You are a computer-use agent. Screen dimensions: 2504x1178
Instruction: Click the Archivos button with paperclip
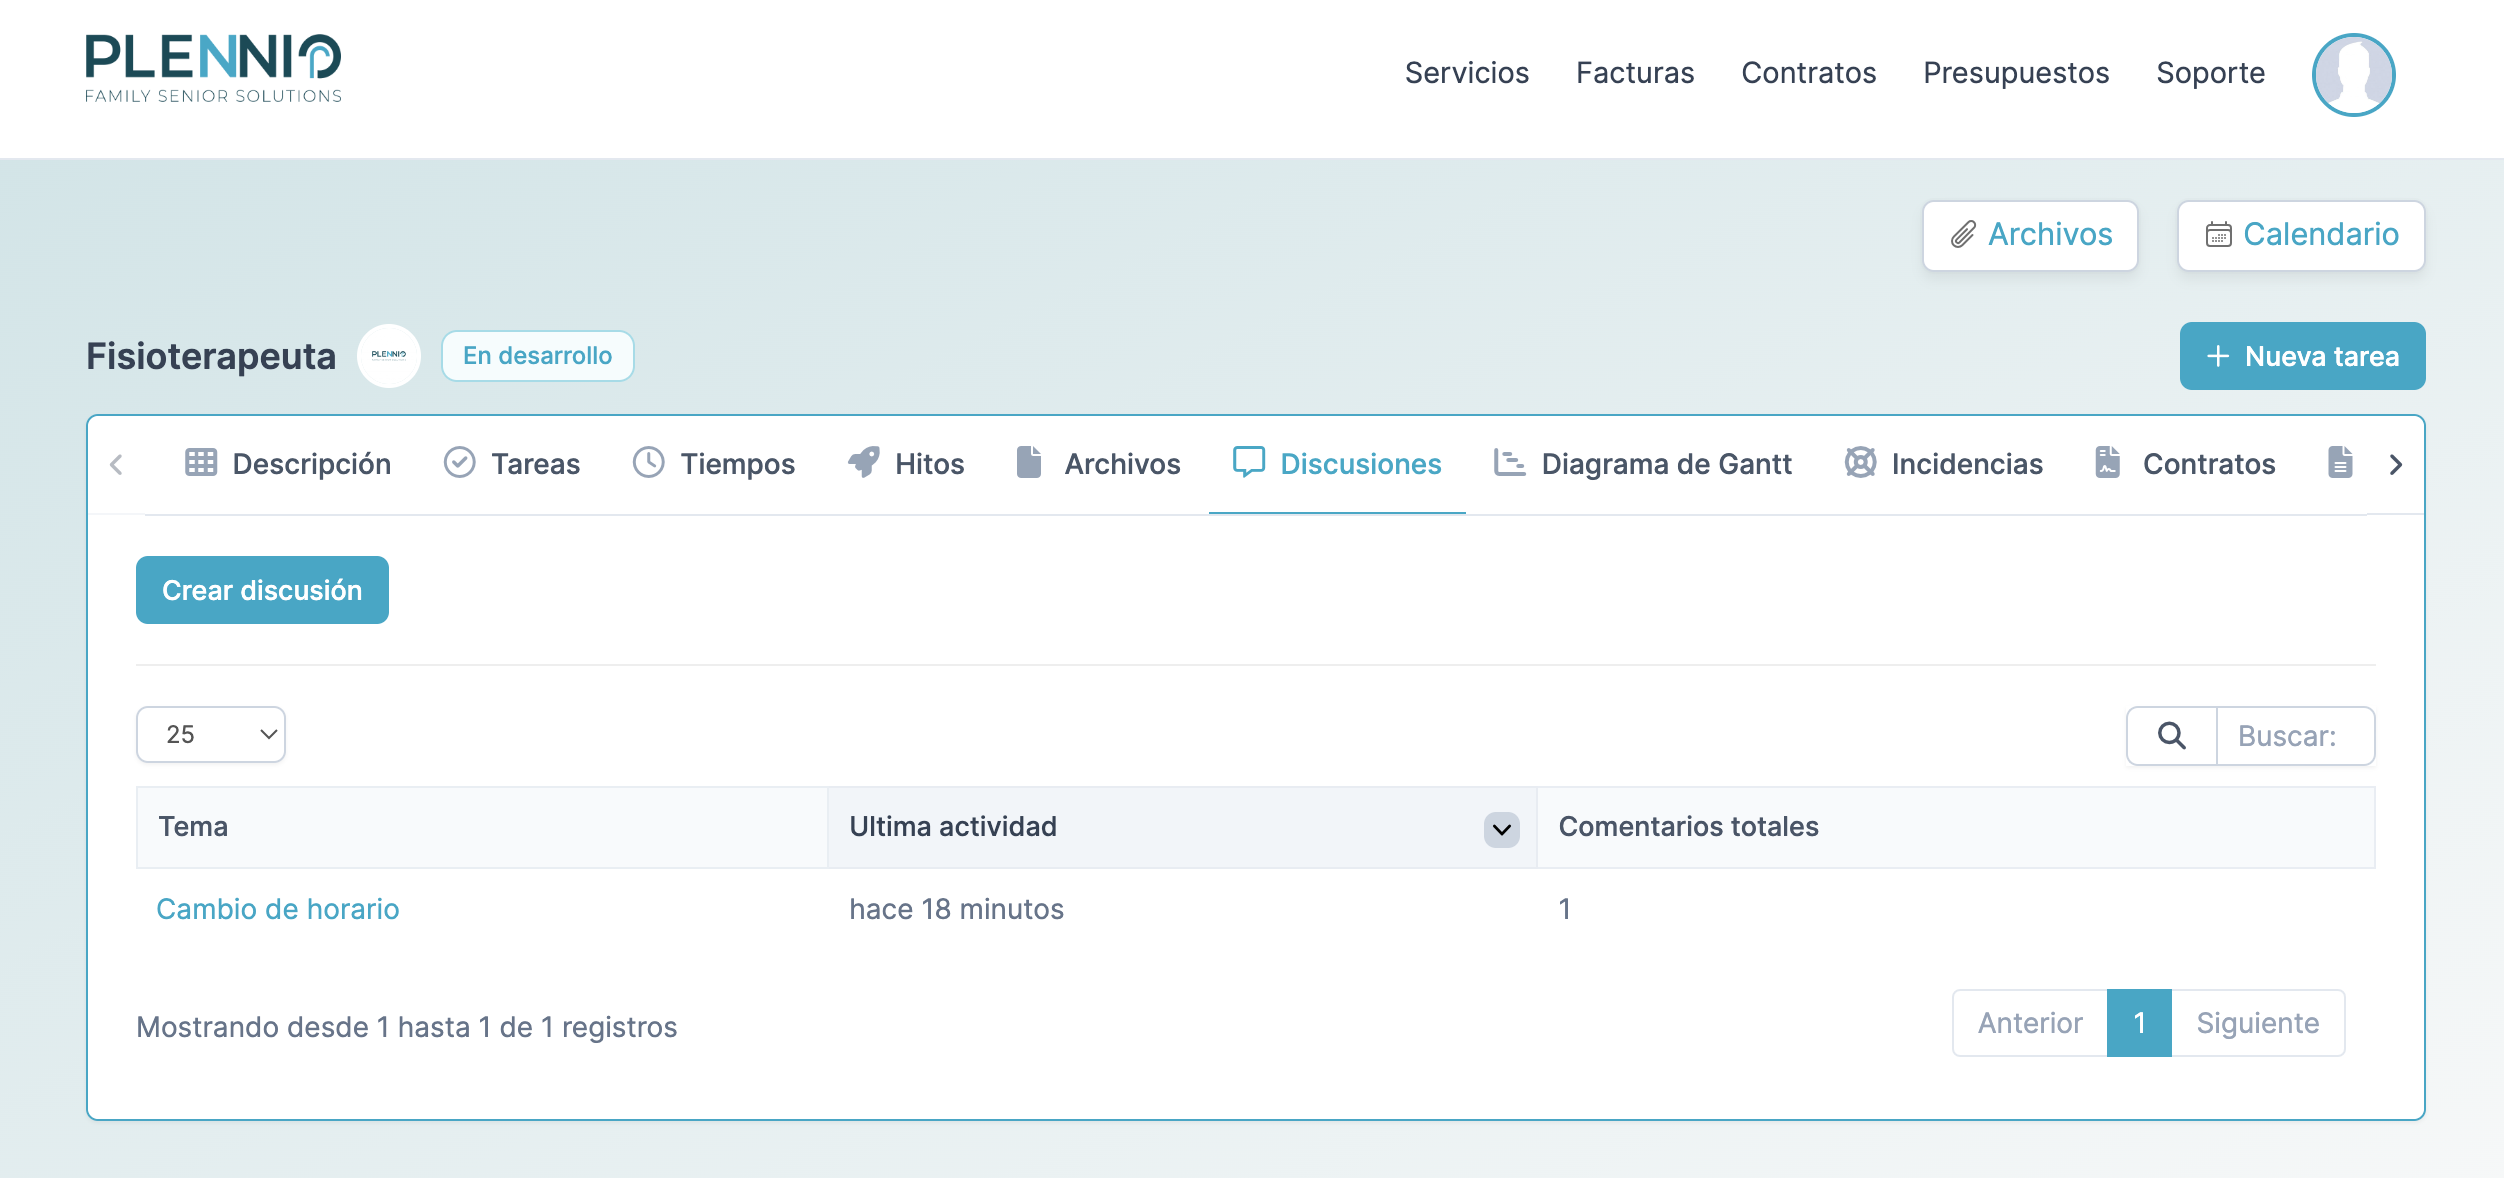coord(2030,235)
